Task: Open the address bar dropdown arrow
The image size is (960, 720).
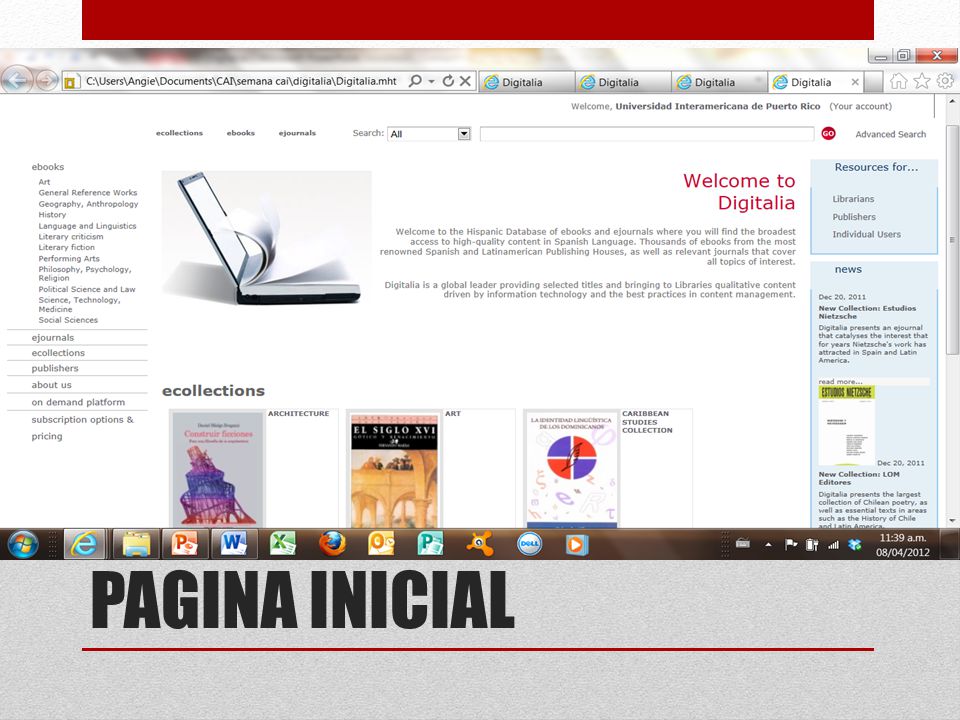Action: click(x=432, y=81)
